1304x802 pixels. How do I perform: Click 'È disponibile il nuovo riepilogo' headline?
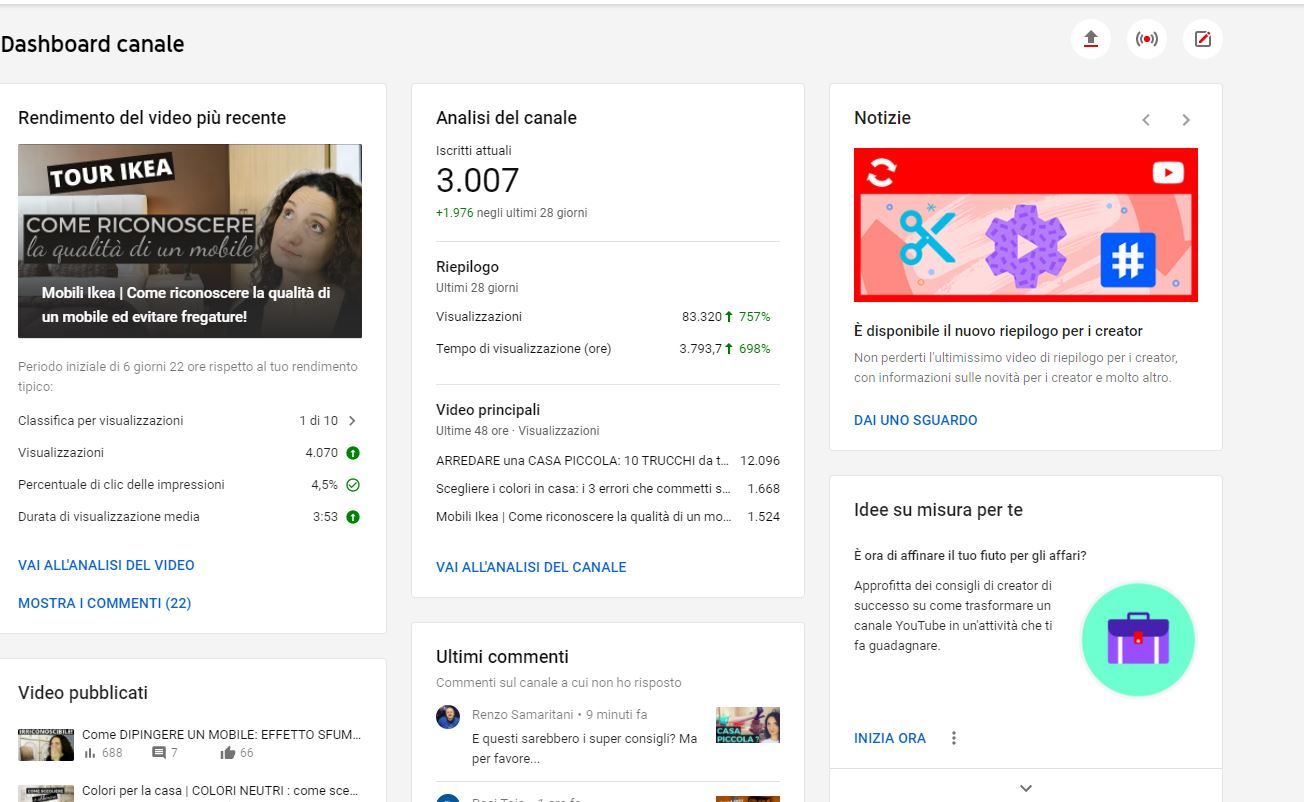point(998,331)
